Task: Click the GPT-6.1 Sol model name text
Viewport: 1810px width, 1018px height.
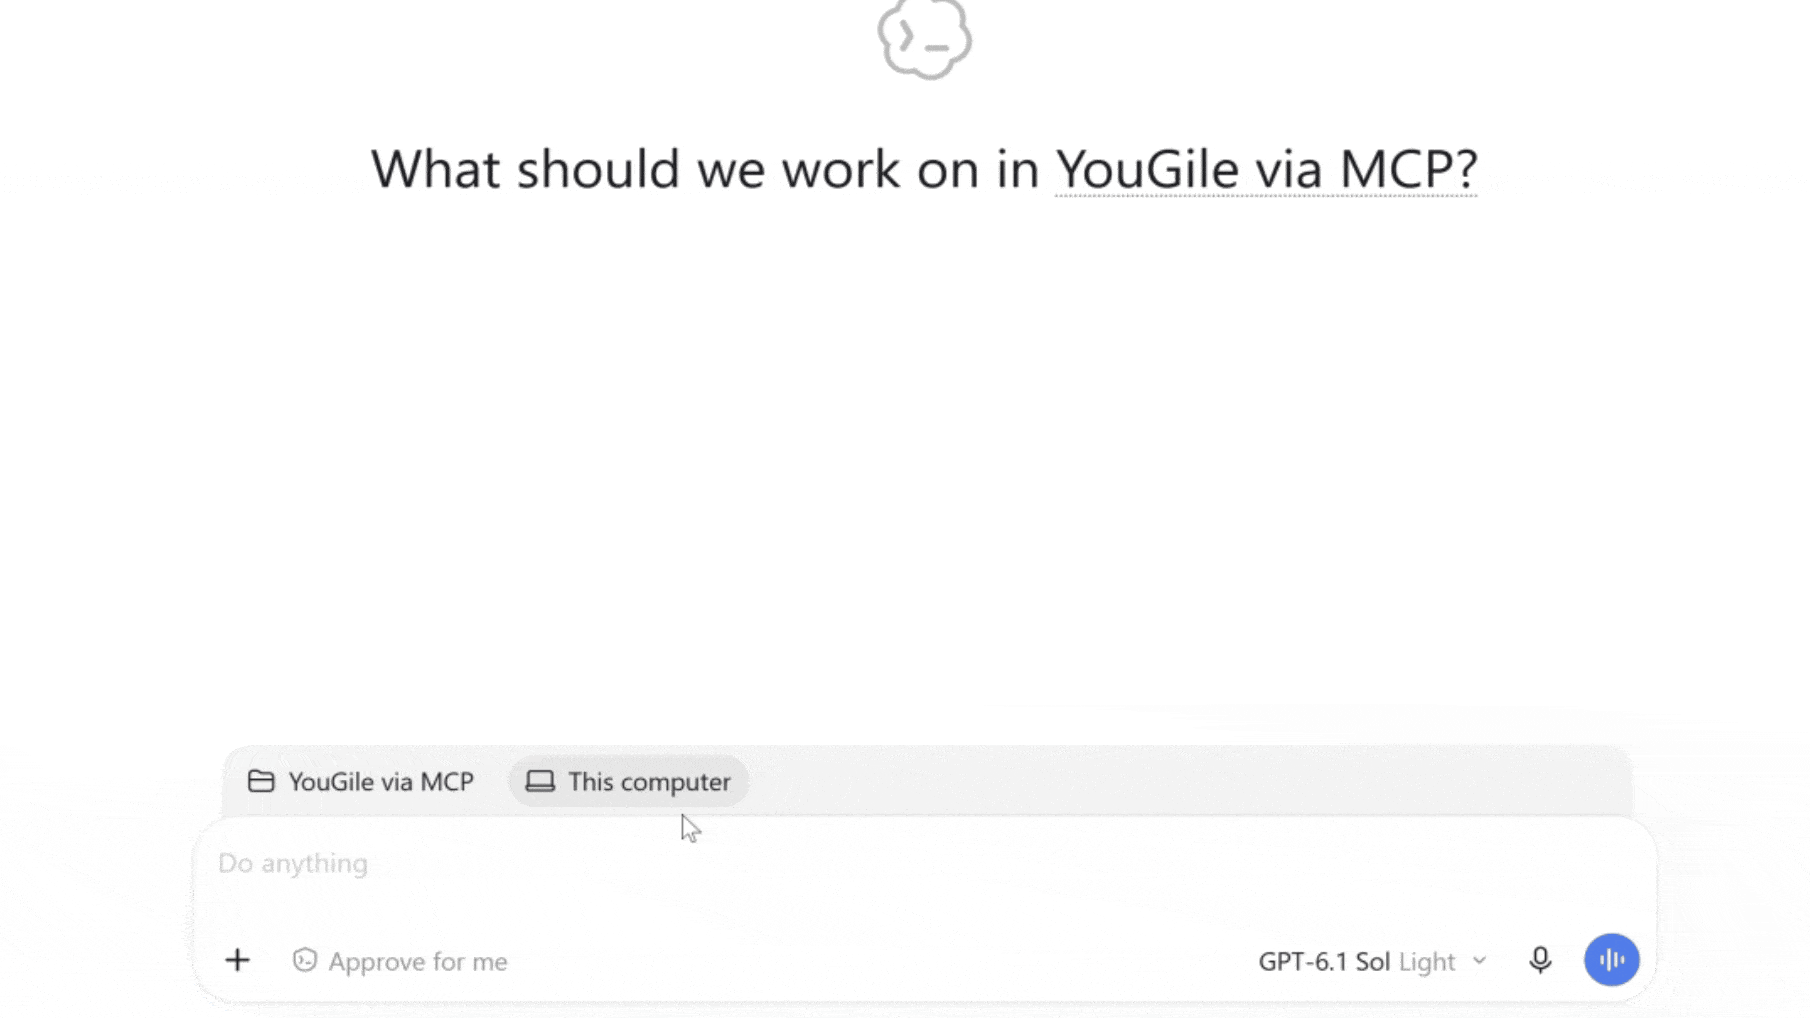Action: [1323, 961]
